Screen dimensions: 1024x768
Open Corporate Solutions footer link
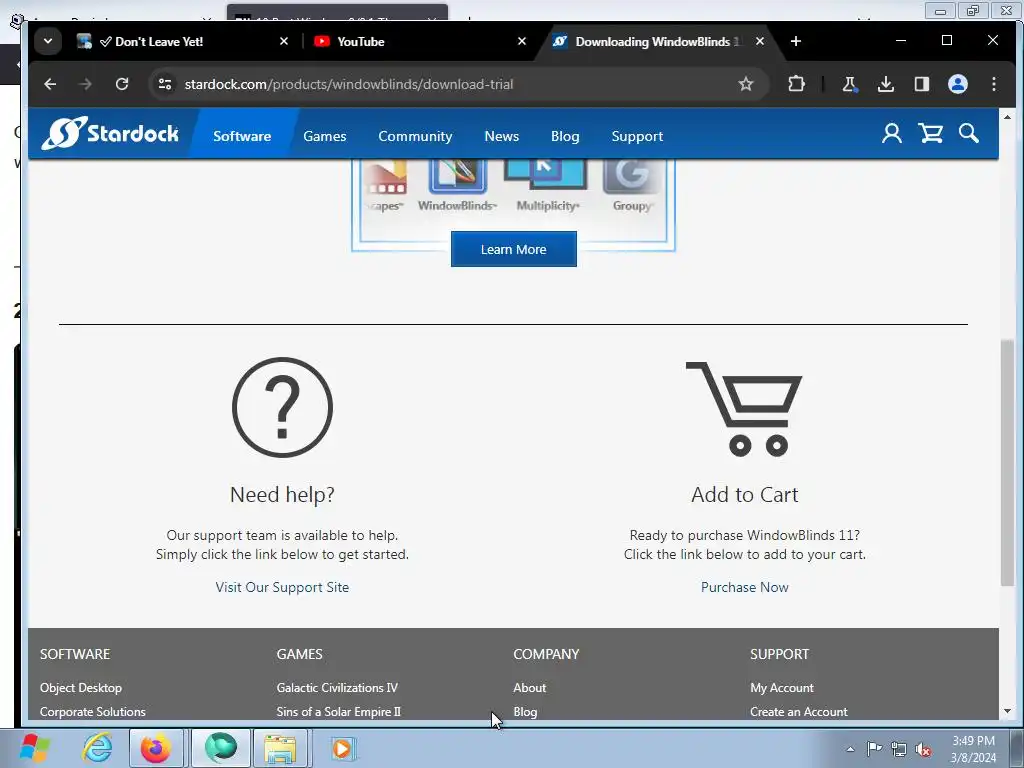93,712
